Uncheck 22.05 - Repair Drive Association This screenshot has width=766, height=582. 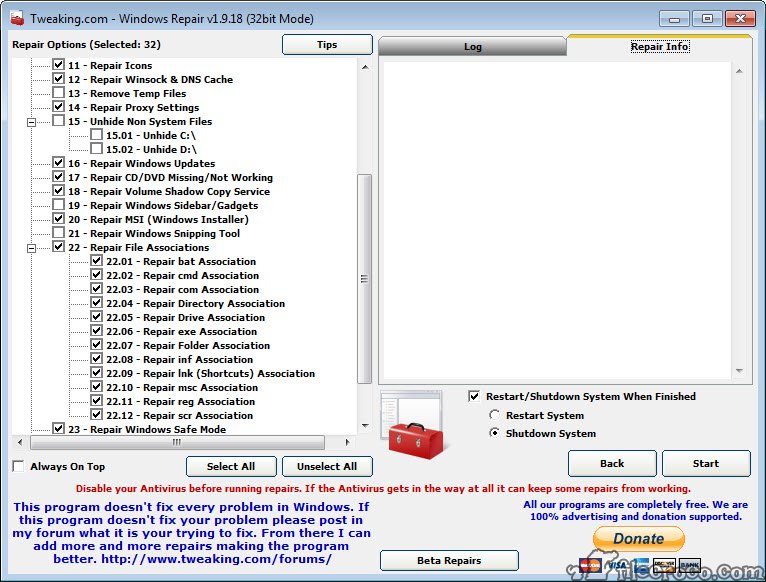(97, 317)
